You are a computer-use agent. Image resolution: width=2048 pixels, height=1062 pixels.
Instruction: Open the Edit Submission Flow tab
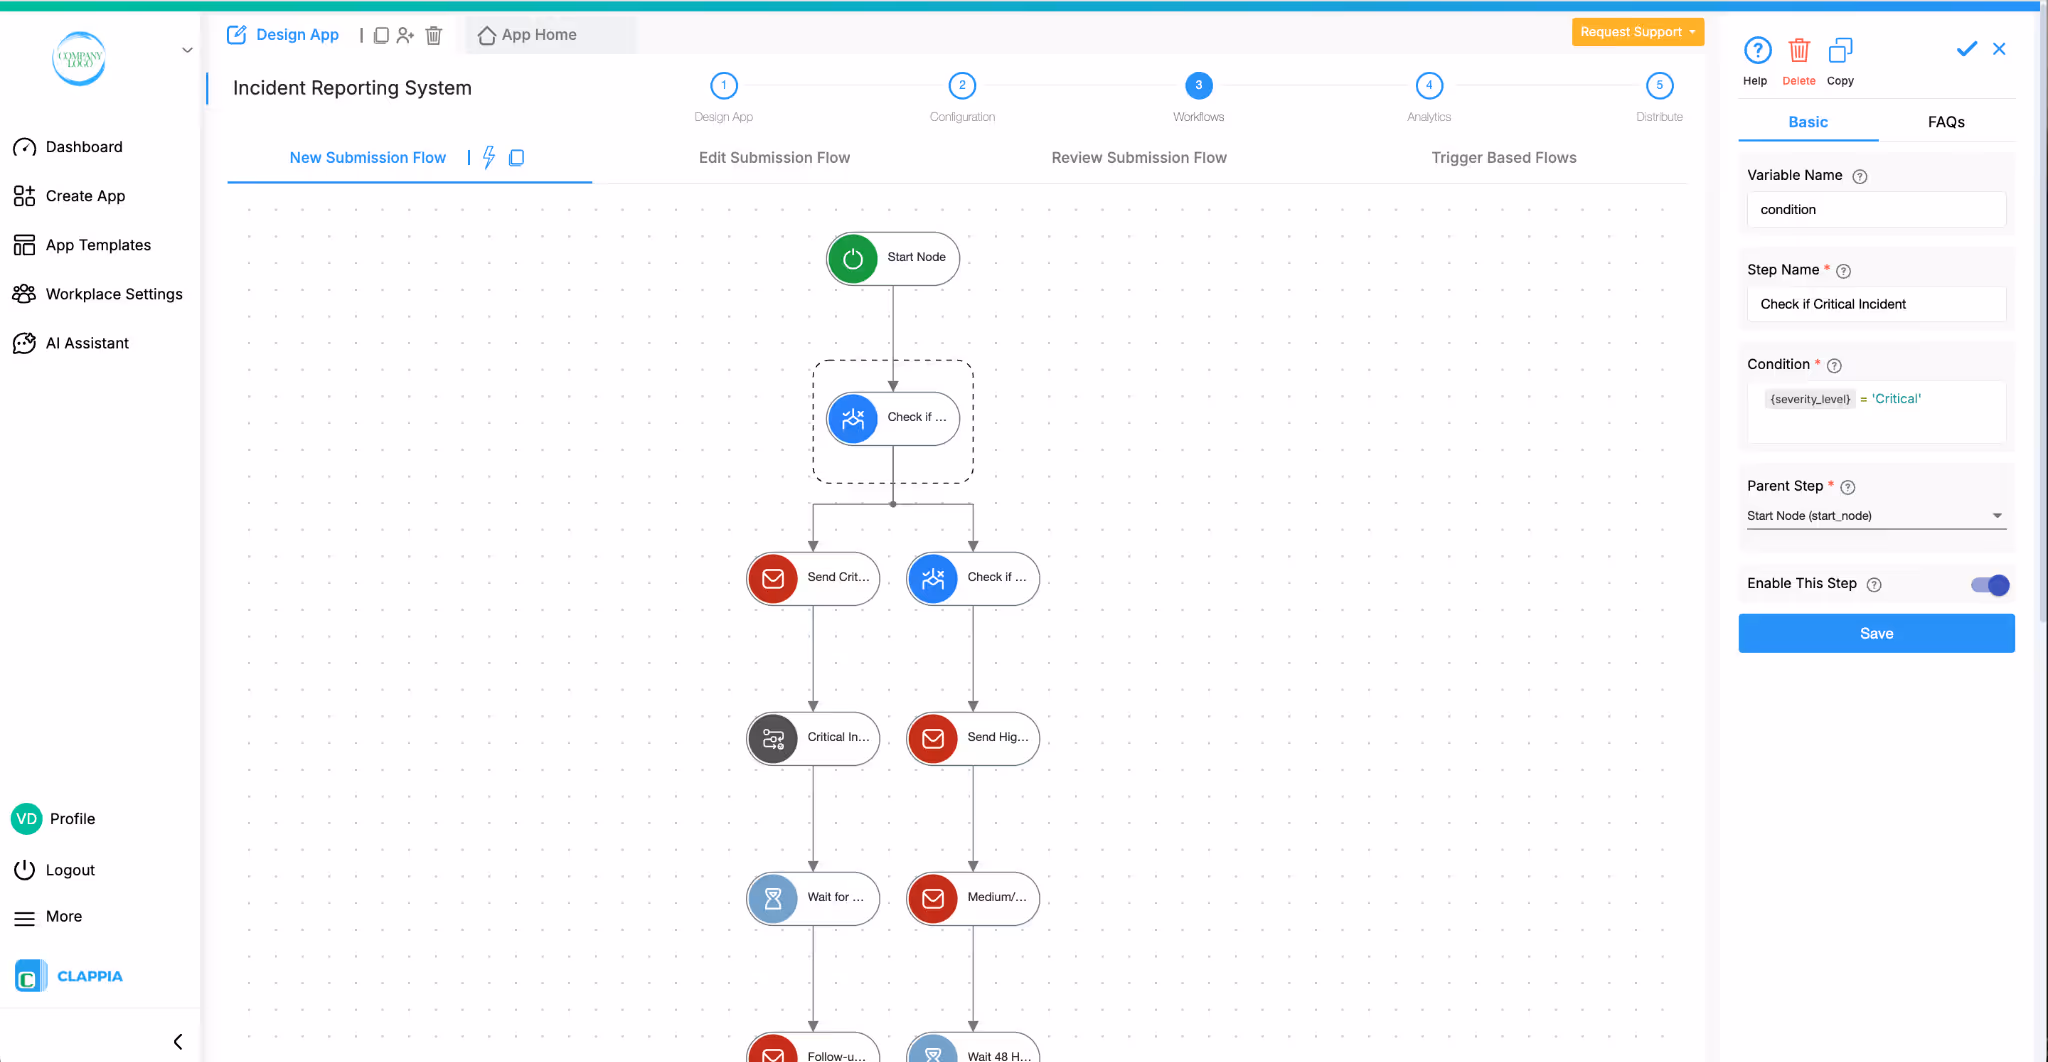774,157
